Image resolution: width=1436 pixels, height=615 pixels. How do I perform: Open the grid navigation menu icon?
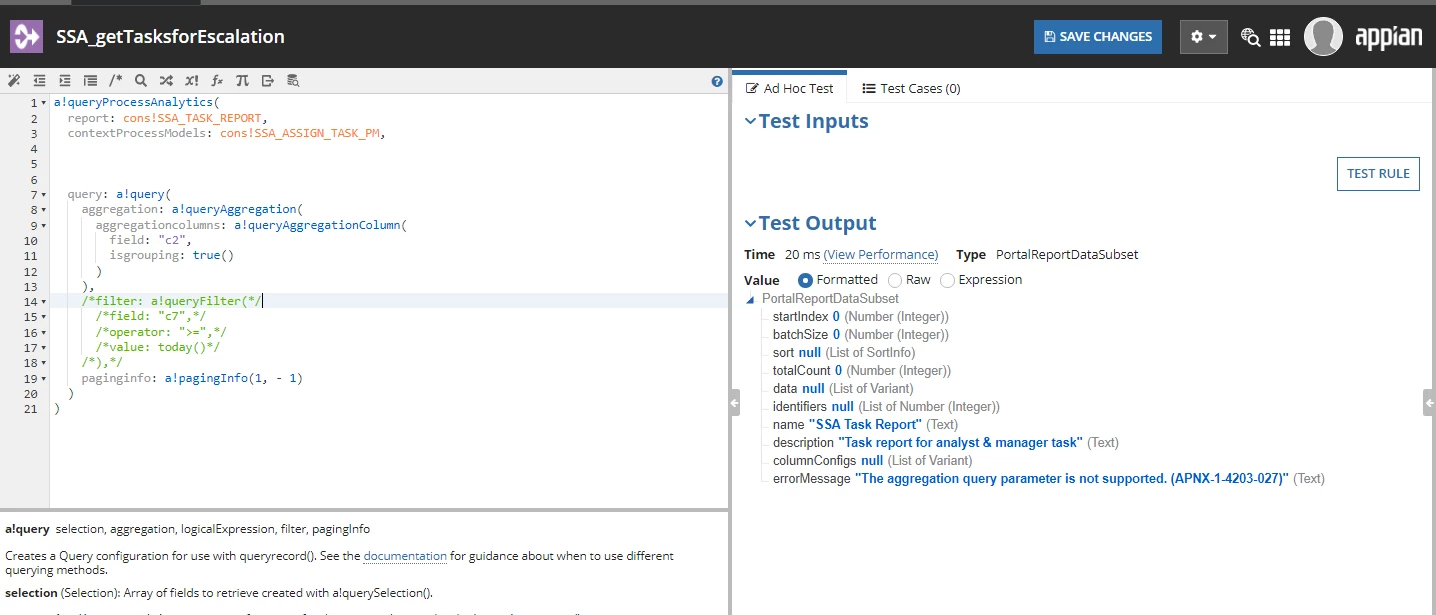pos(1280,37)
